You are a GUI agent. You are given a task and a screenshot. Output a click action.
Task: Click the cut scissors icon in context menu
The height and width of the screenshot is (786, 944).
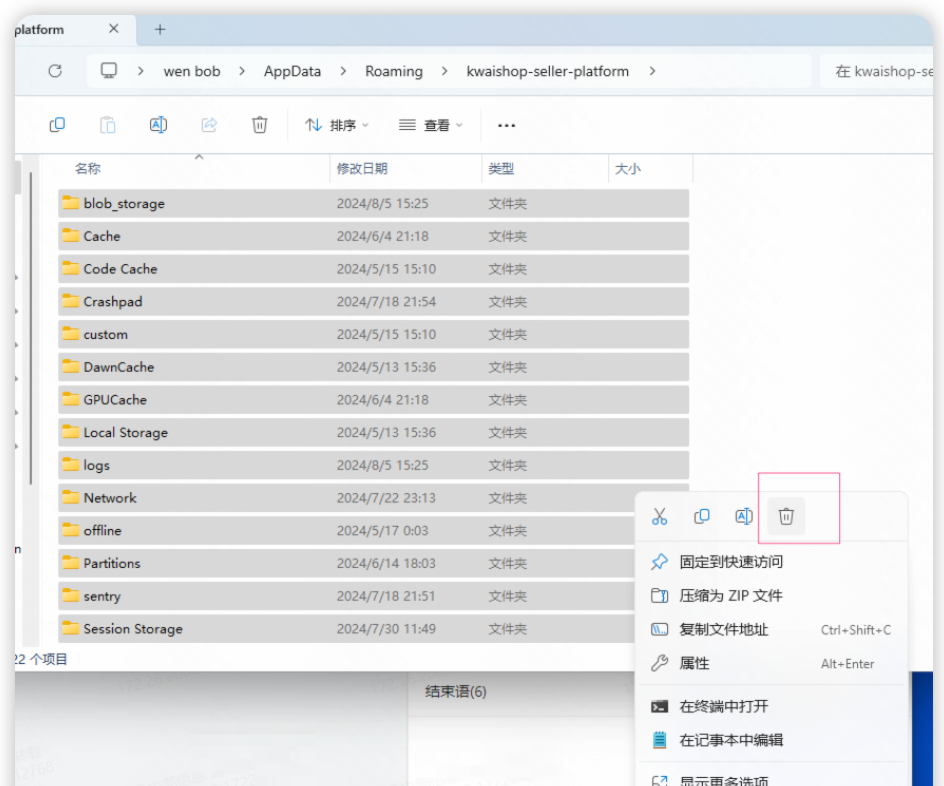point(659,516)
